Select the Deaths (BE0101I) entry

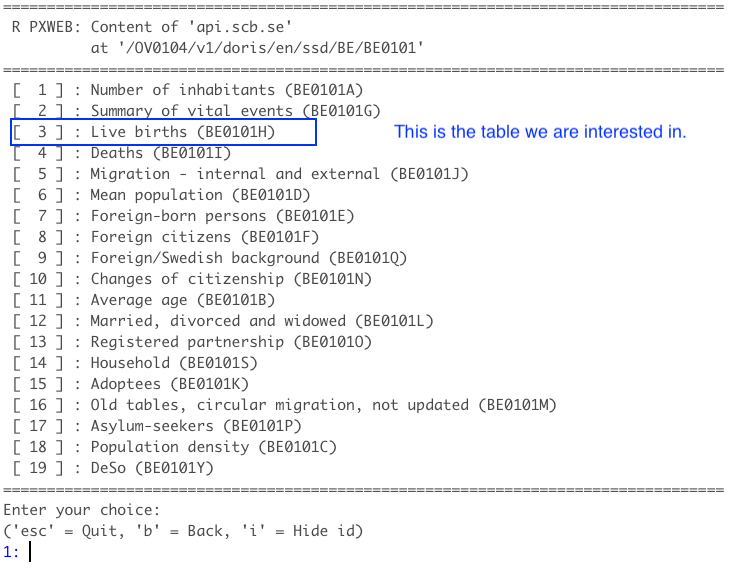[x=160, y=153]
